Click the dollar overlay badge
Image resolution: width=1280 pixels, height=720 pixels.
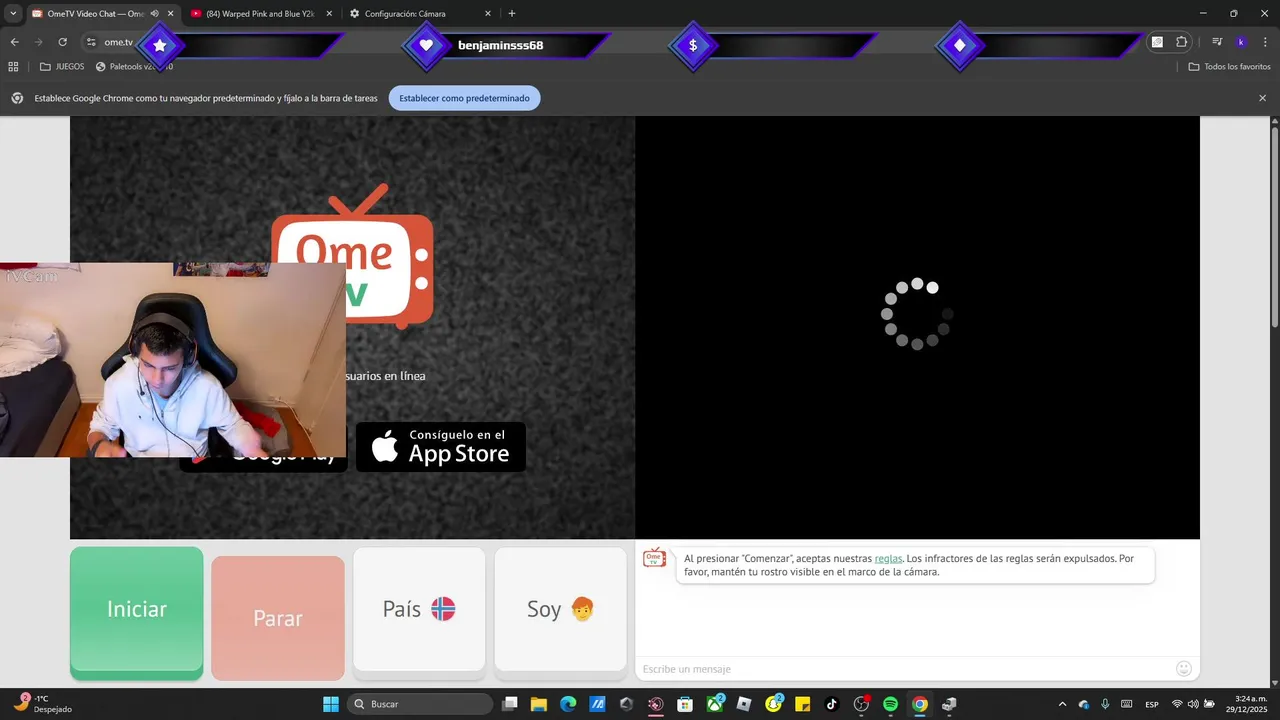point(693,45)
